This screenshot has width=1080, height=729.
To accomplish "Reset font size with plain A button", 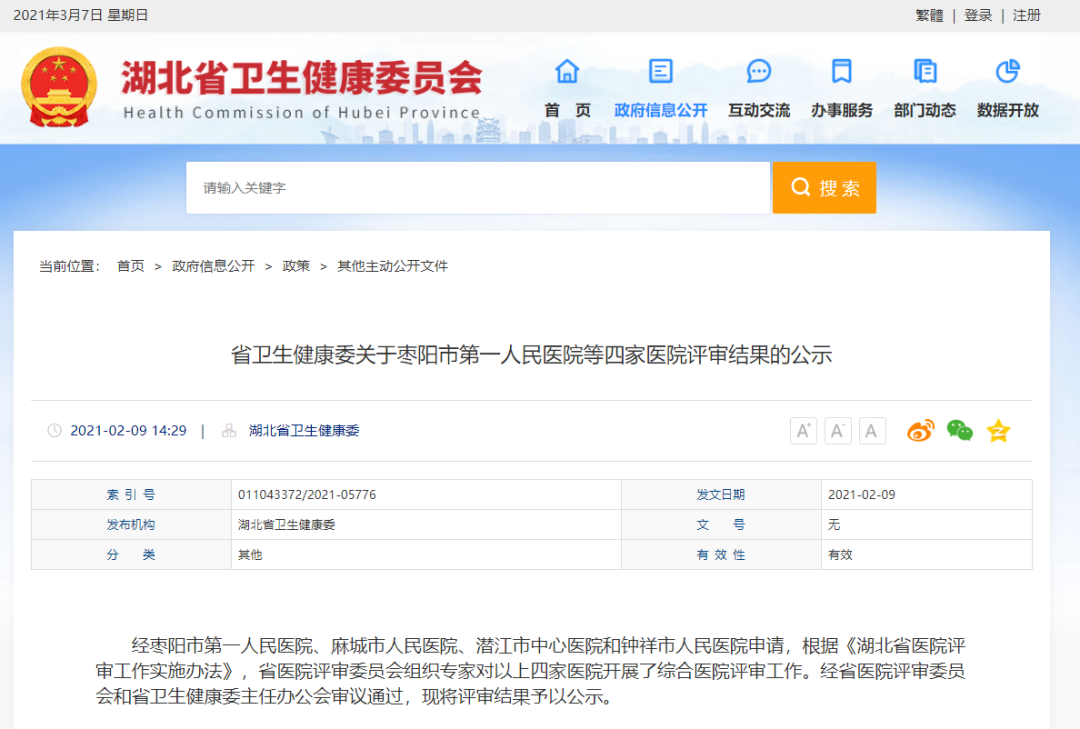I will click(x=872, y=431).
